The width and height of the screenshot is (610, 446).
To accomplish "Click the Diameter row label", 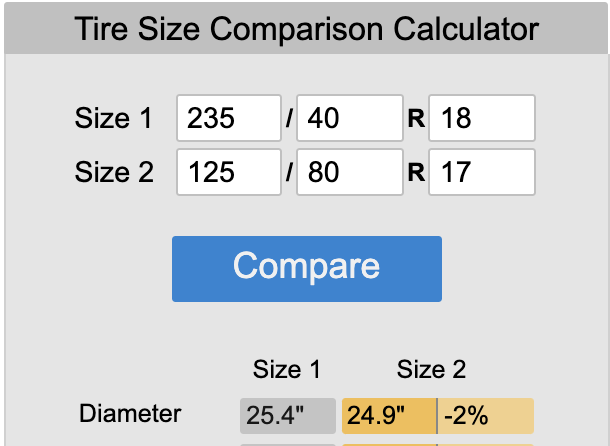I will click(x=130, y=413).
